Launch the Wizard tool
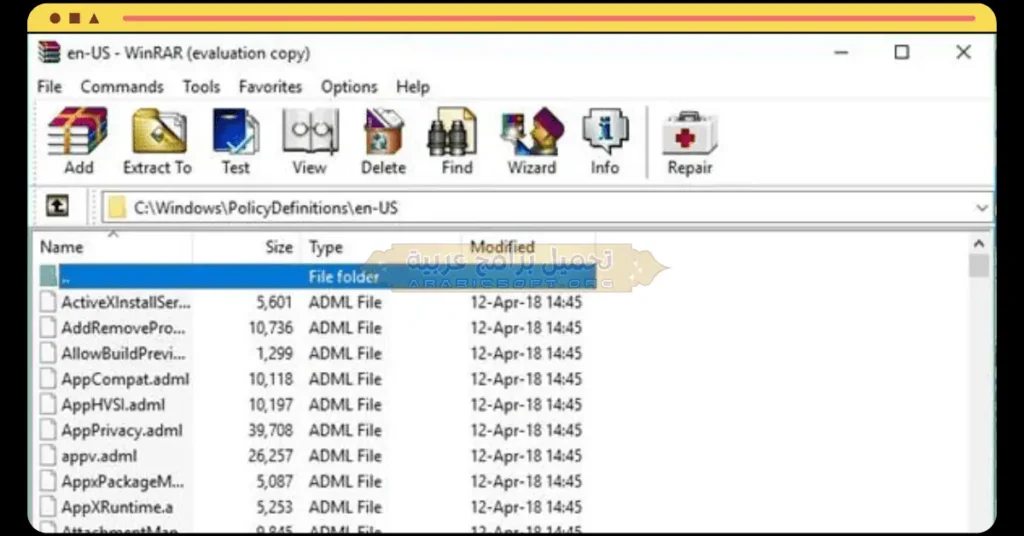1024x536 pixels. (x=532, y=141)
